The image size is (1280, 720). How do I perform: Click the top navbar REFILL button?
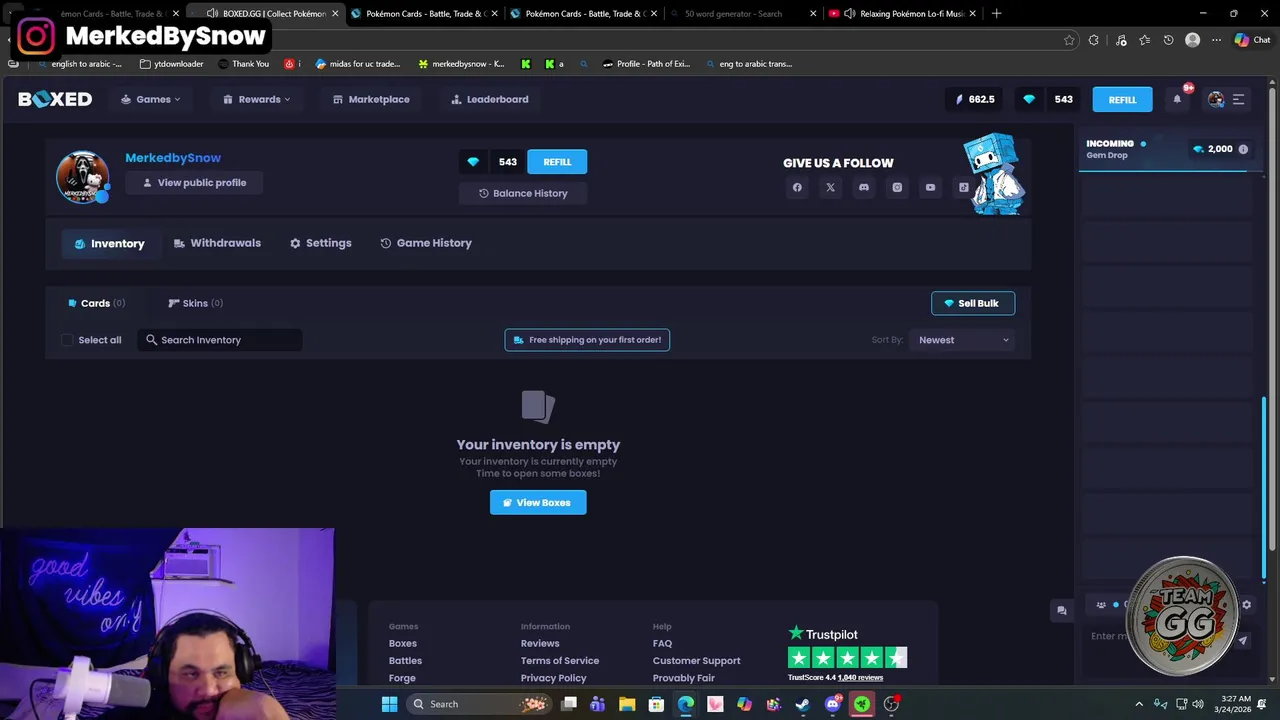1122,99
